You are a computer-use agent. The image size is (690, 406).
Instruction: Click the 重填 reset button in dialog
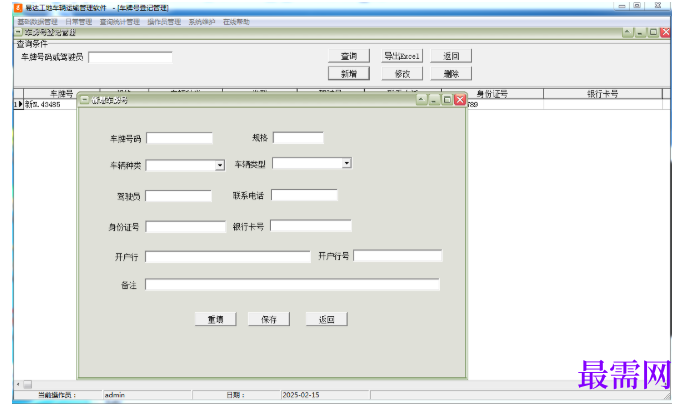pos(215,319)
